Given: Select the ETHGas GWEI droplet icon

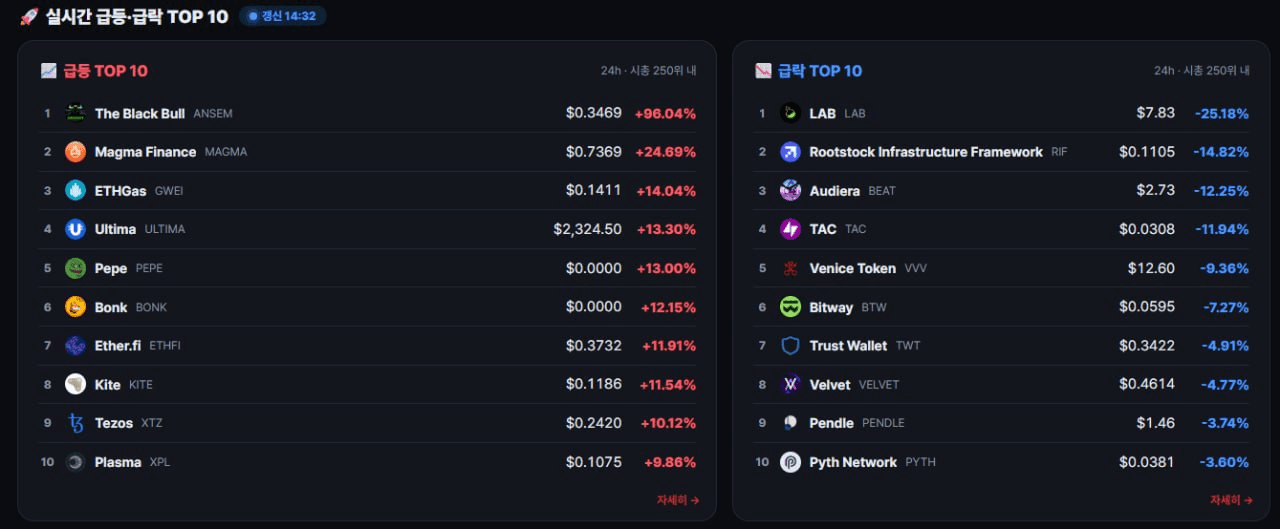Looking at the screenshot, I should click(75, 190).
